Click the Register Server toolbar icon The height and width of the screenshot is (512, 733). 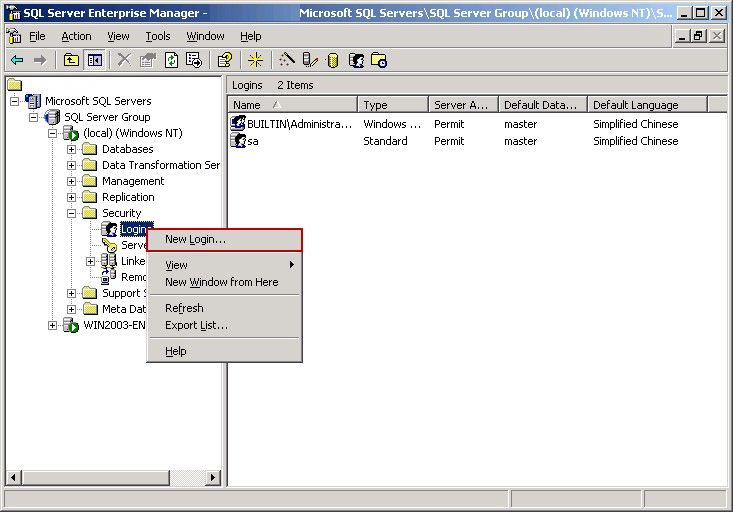(x=310, y=60)
